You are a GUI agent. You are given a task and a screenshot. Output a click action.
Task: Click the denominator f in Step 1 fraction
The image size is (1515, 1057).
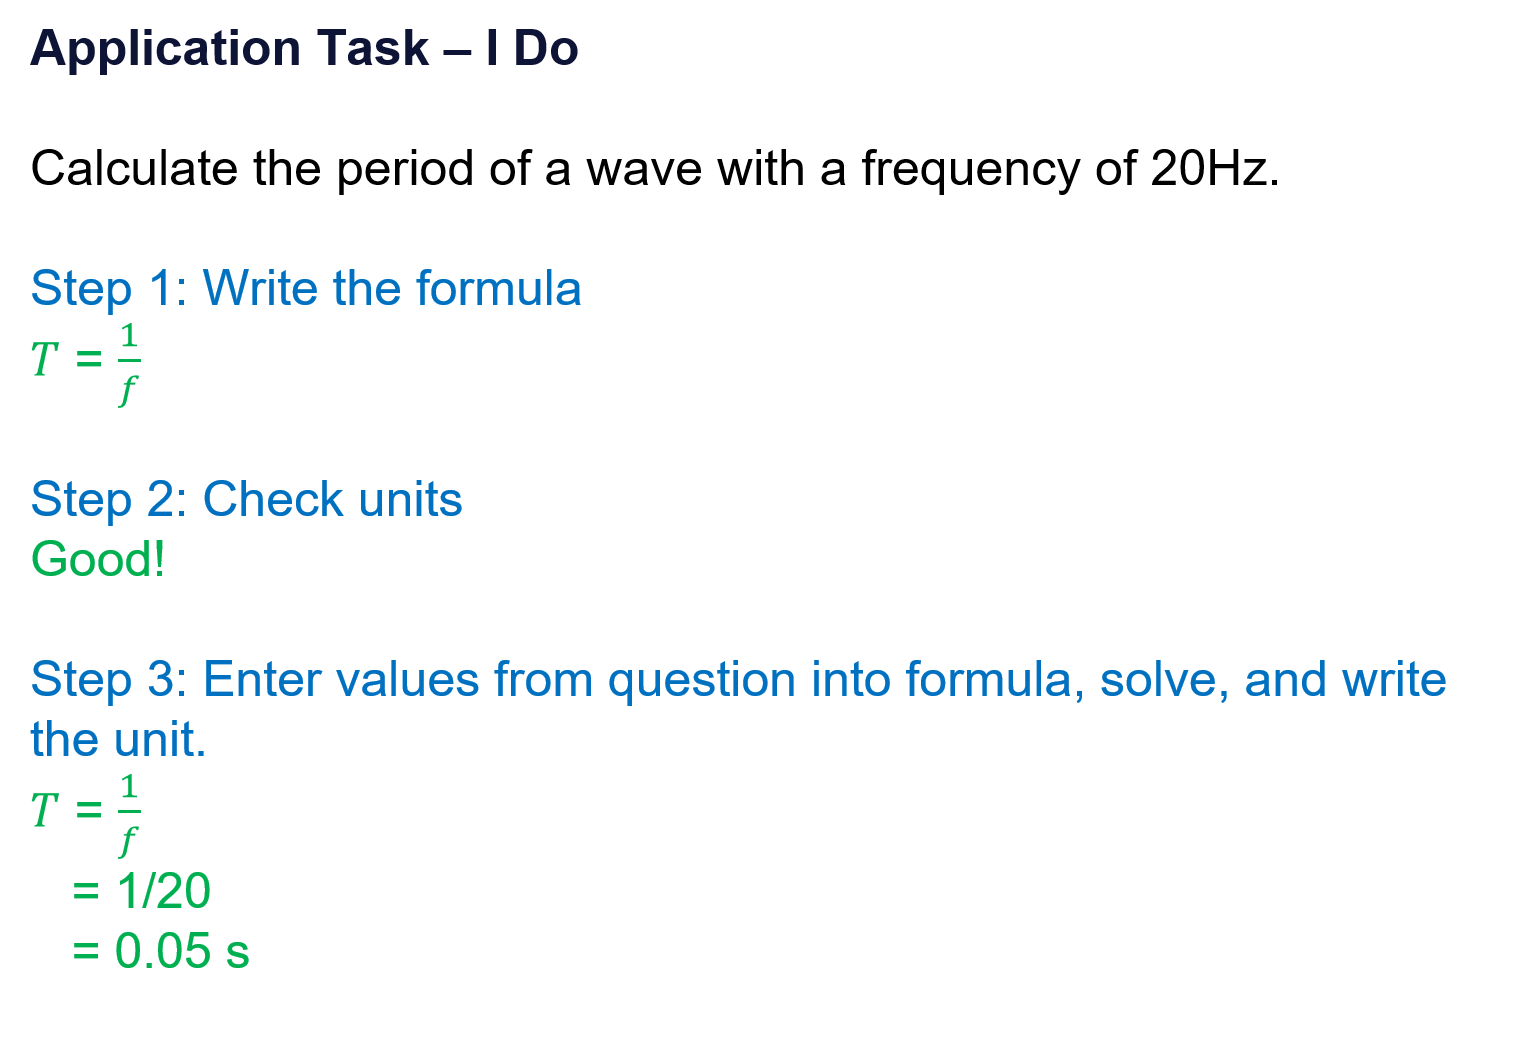click(x=127, y=388)
